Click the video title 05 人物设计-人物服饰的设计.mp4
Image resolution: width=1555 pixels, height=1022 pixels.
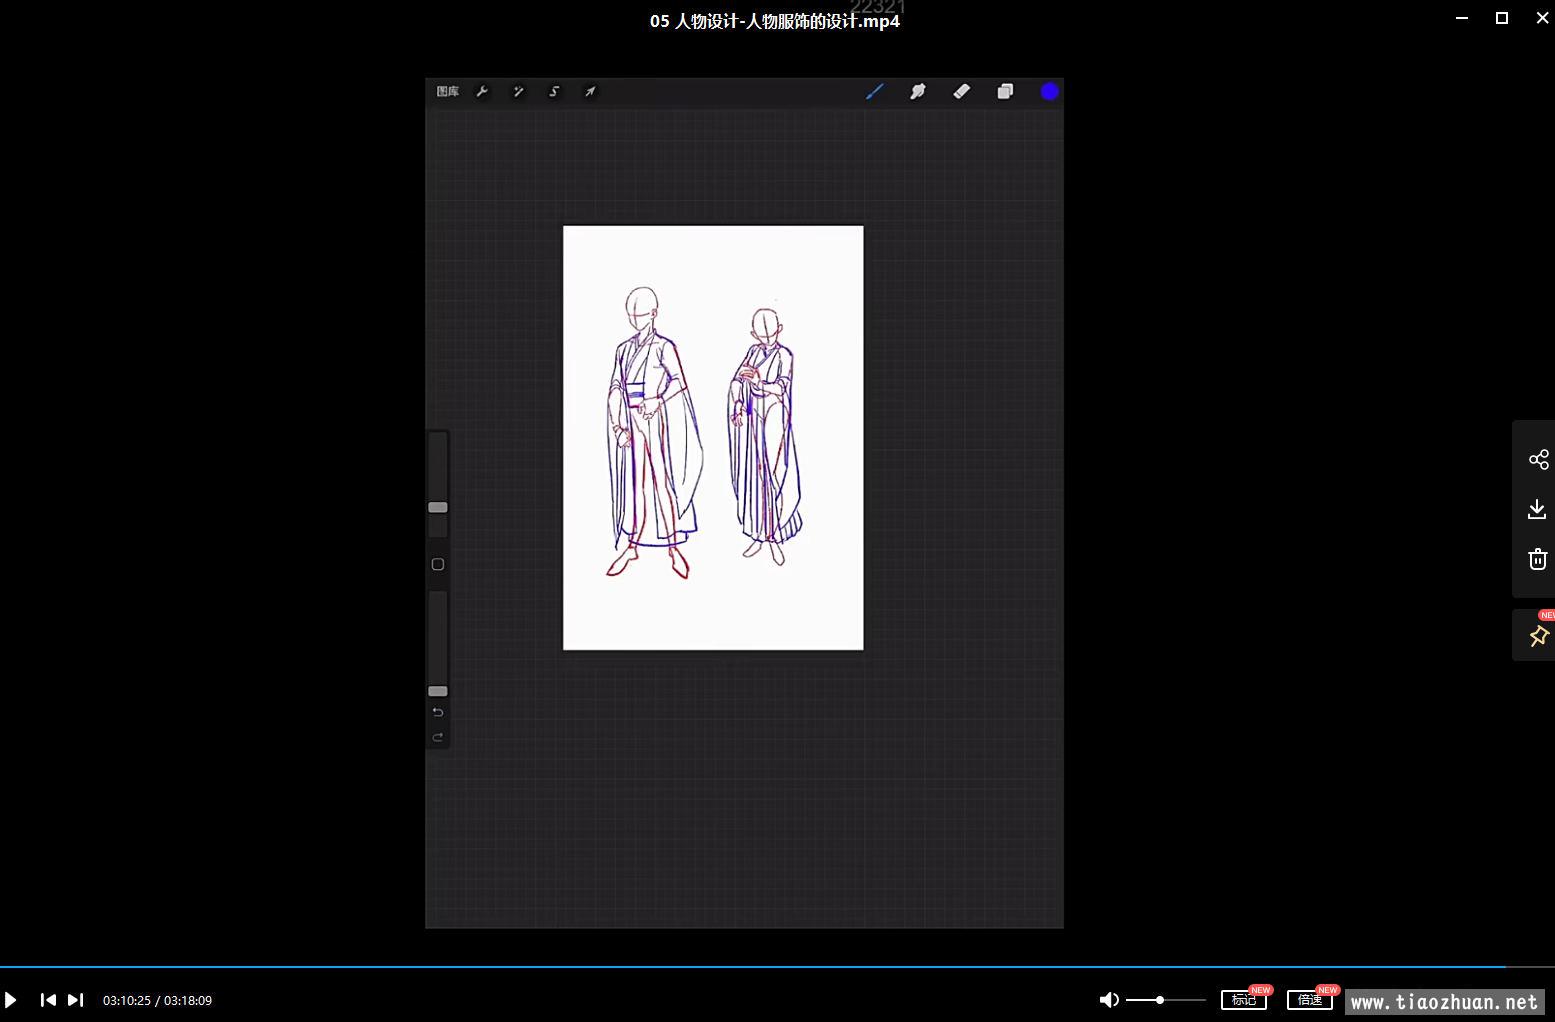[775, 21]
